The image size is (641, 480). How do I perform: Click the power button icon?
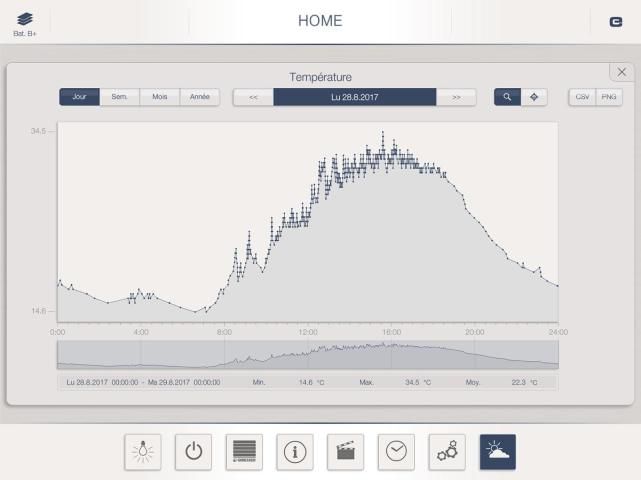click(x=193, y=452)
